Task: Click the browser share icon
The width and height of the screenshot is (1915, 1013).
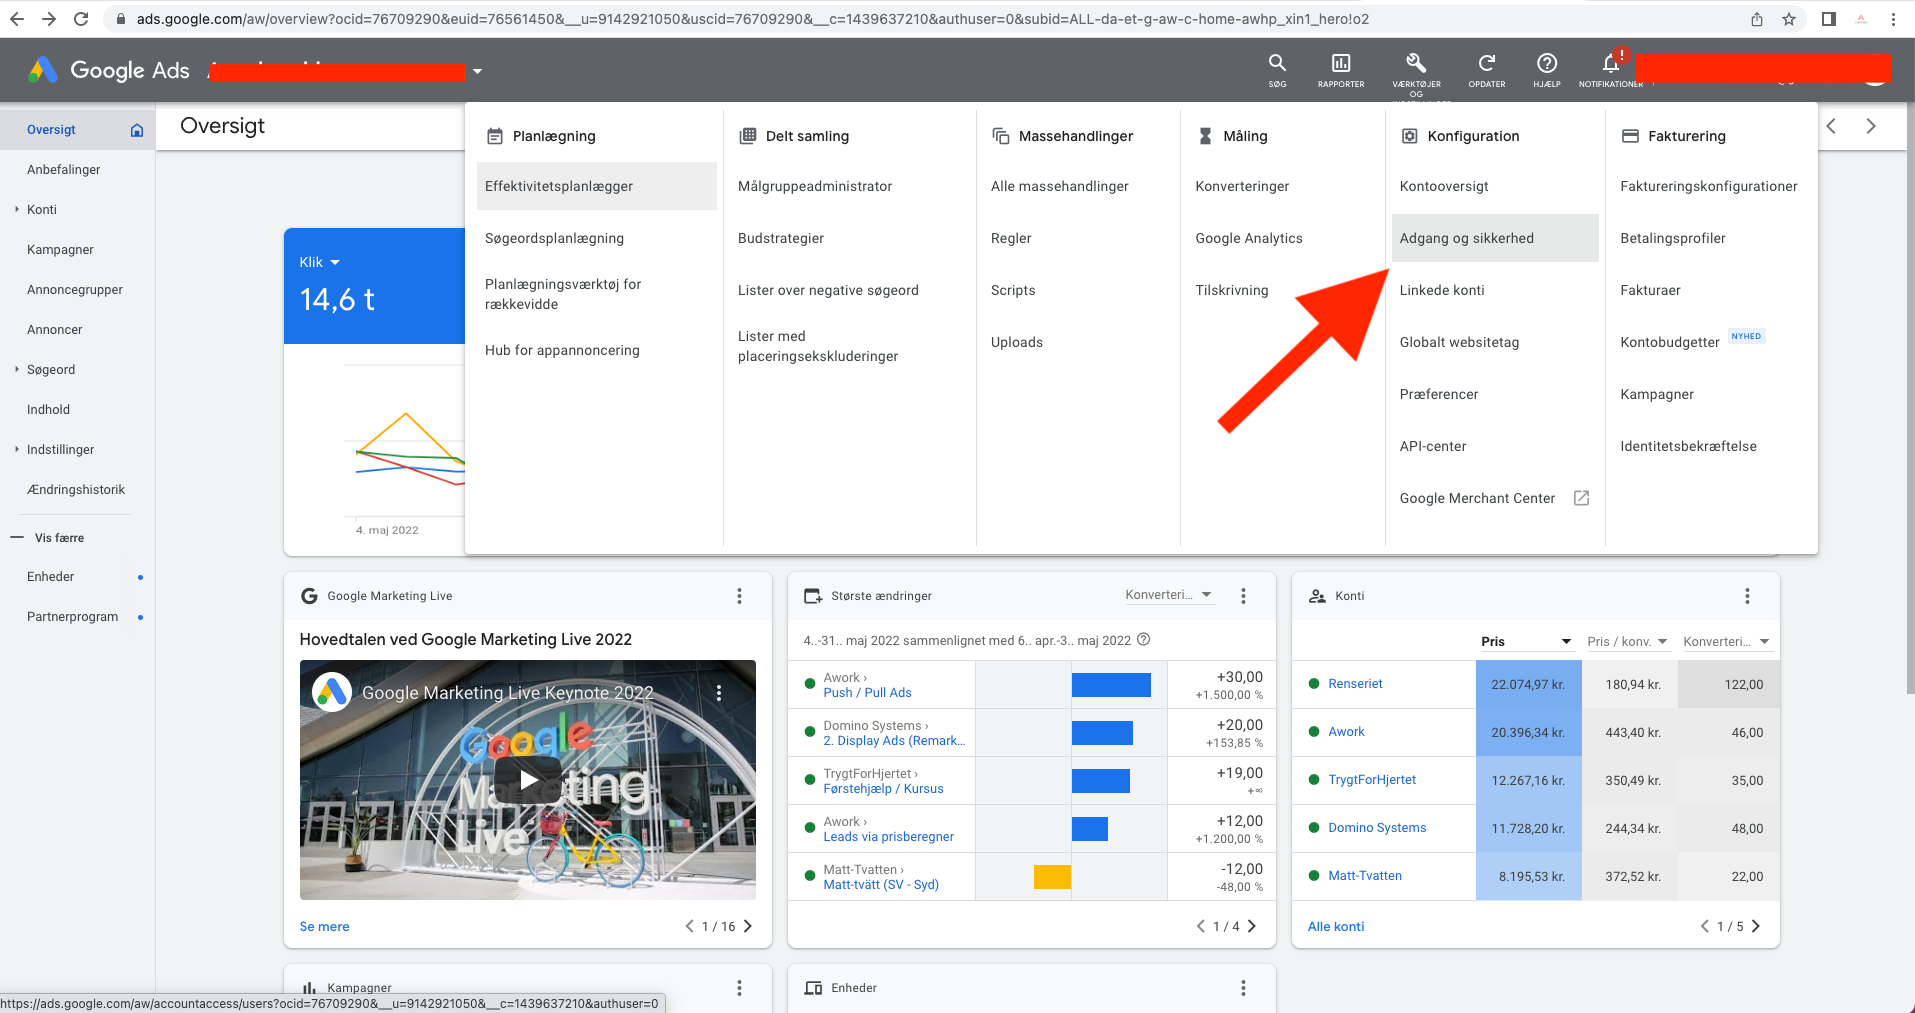Action: tap(1757, 19)
